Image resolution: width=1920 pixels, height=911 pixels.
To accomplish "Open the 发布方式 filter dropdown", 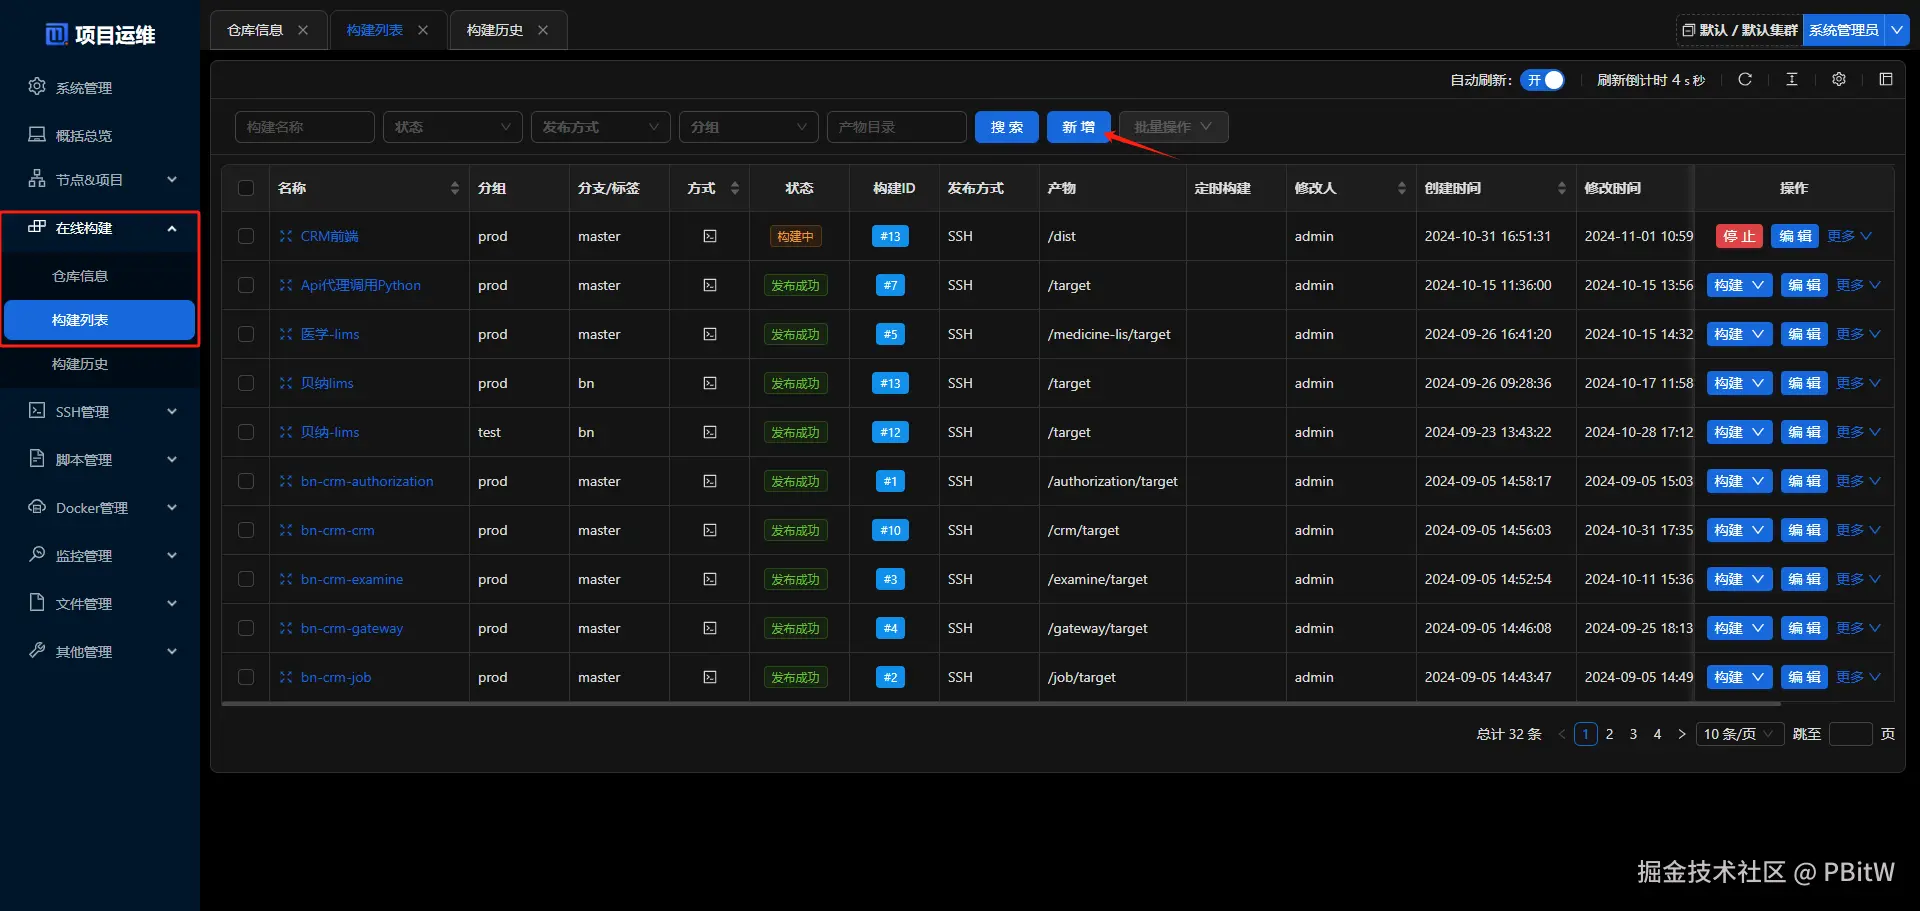I will click(x=601, y=127).
